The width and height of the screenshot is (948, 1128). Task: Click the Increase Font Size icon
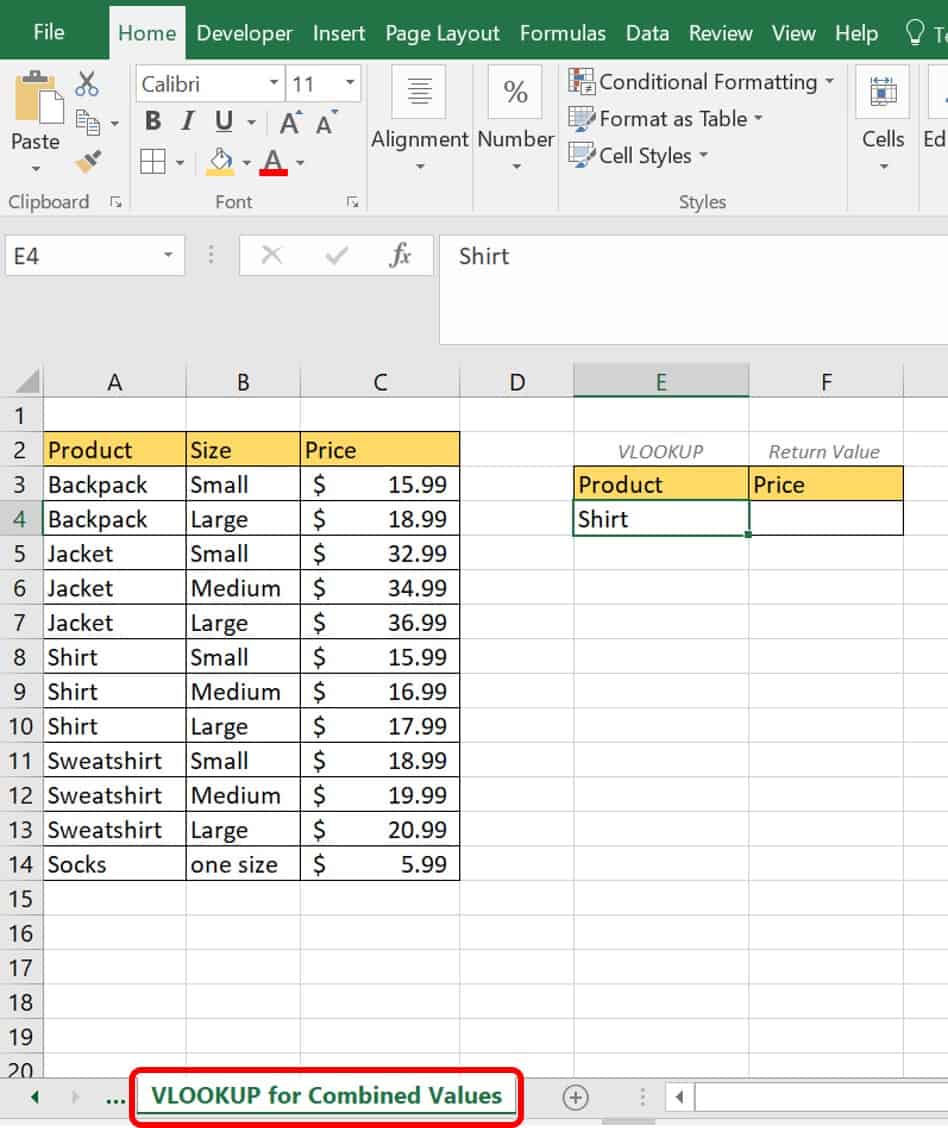click(x=290, y=123)
